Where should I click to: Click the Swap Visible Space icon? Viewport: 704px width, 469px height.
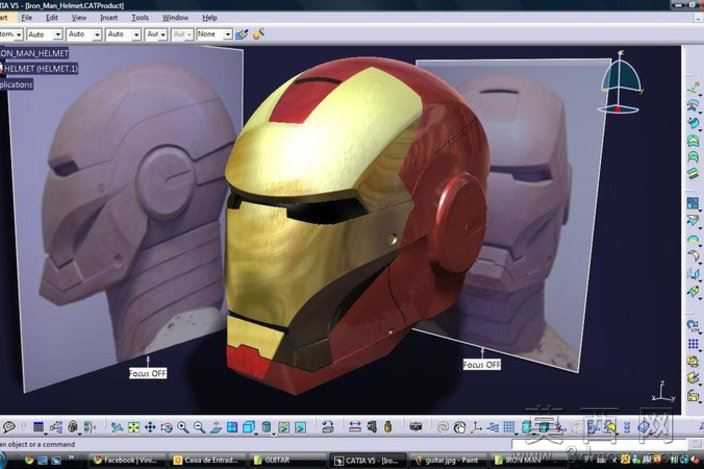click(x=300, y=427)
